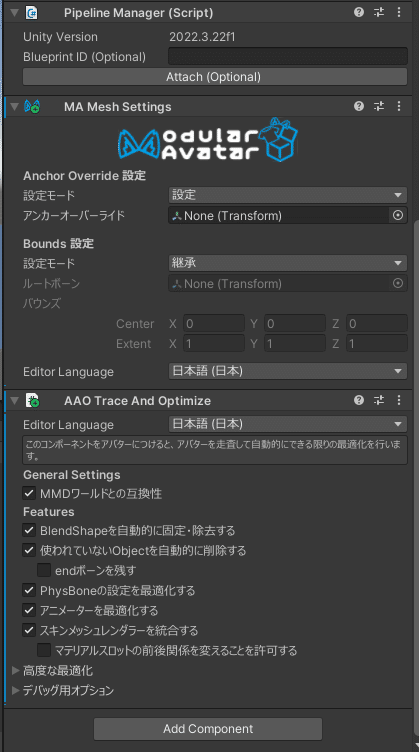Click the Features heading
The image size is (419, 752).
(48, 512)
